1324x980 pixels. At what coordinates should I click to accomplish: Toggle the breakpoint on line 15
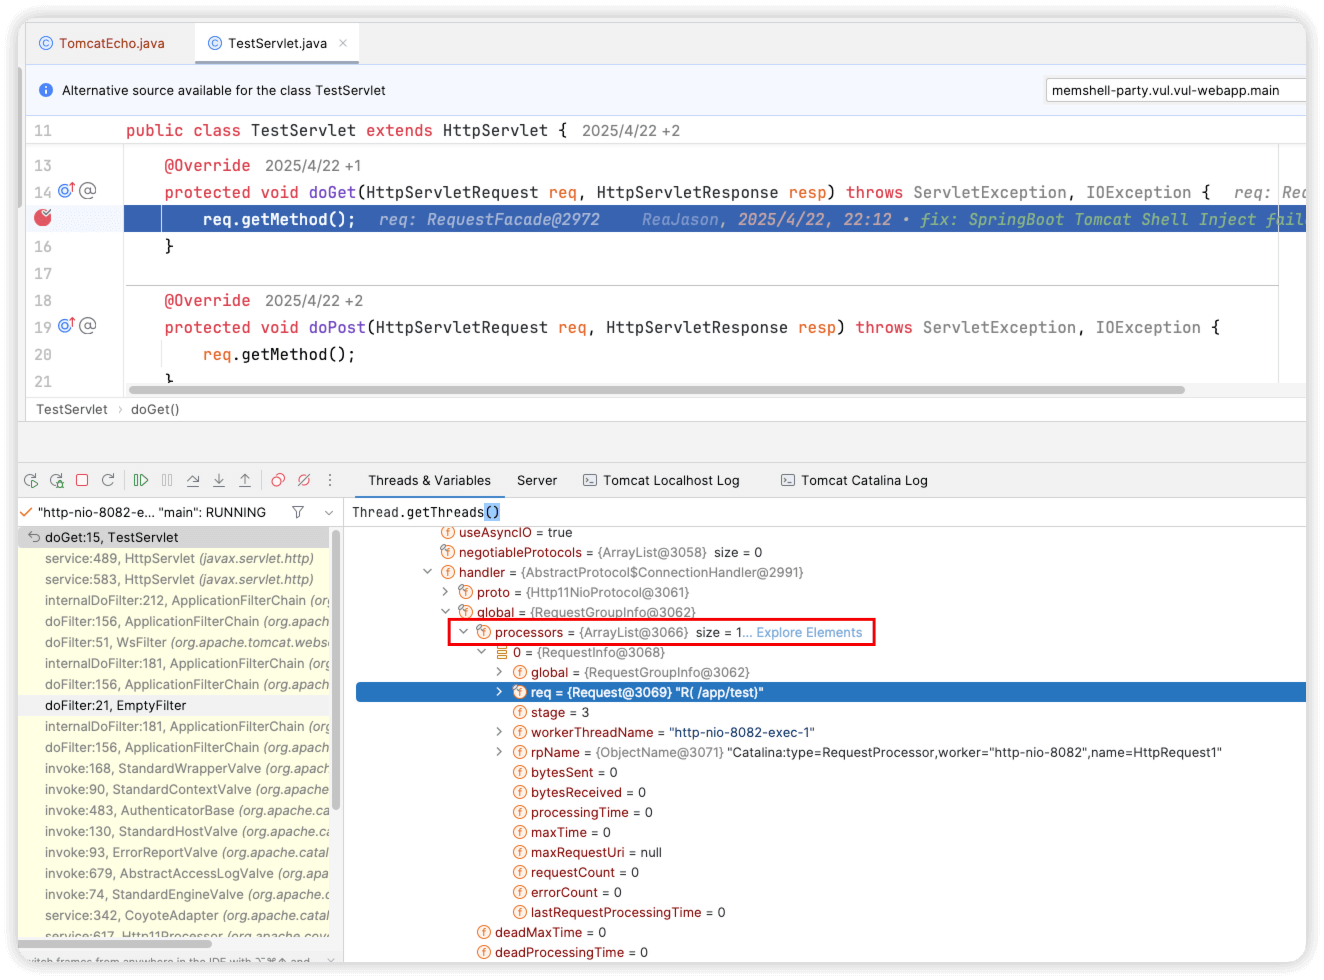tap(42, 218)
